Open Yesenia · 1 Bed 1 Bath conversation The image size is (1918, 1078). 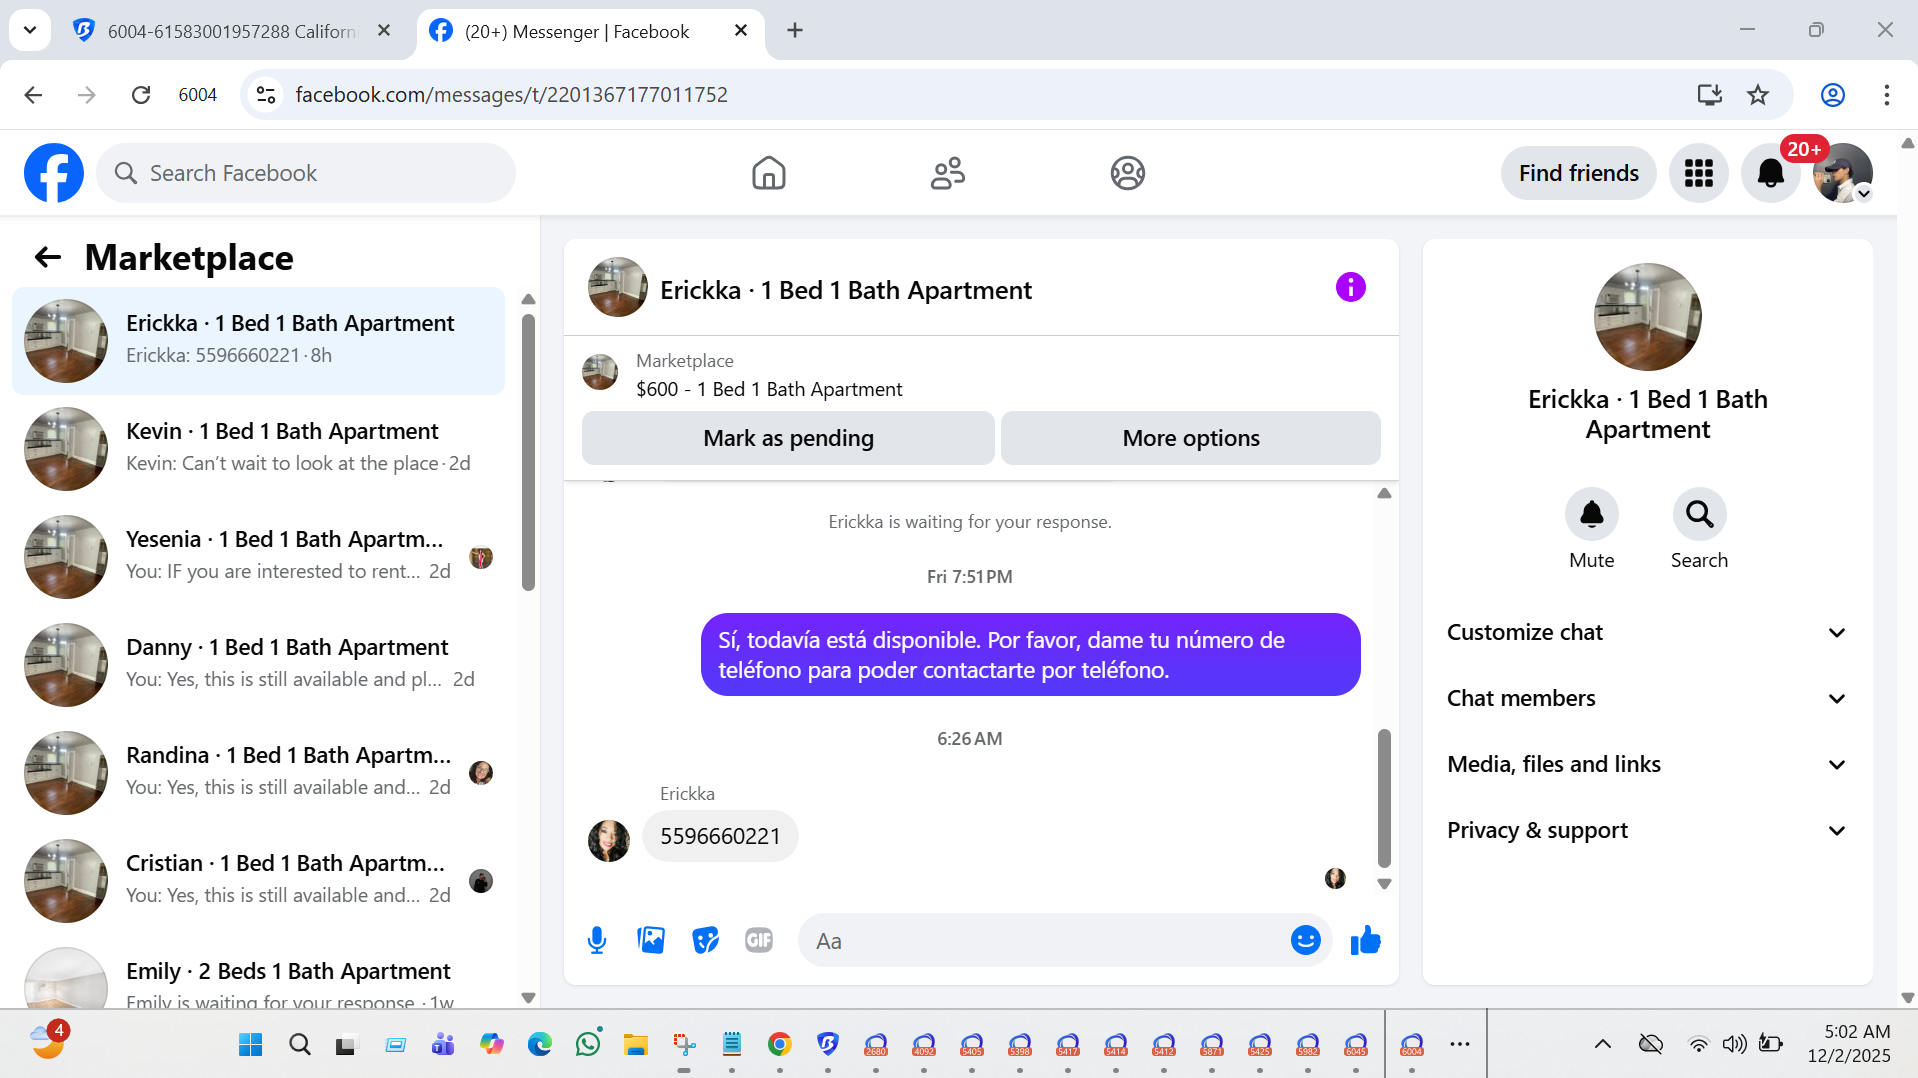[x=258, y=556]
